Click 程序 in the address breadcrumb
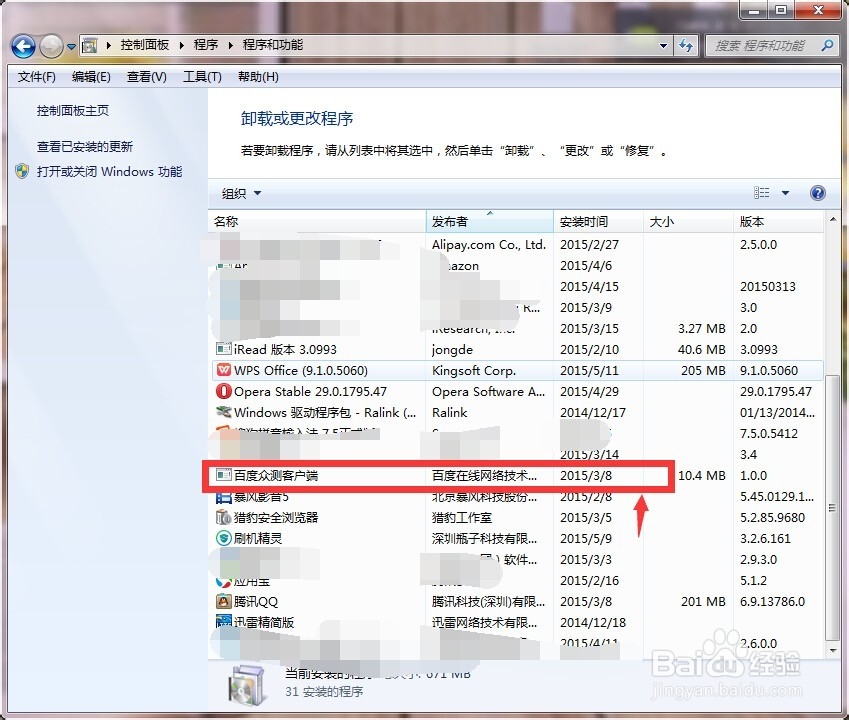Viewport: 849px width, 720px height. tap(206, 45)
